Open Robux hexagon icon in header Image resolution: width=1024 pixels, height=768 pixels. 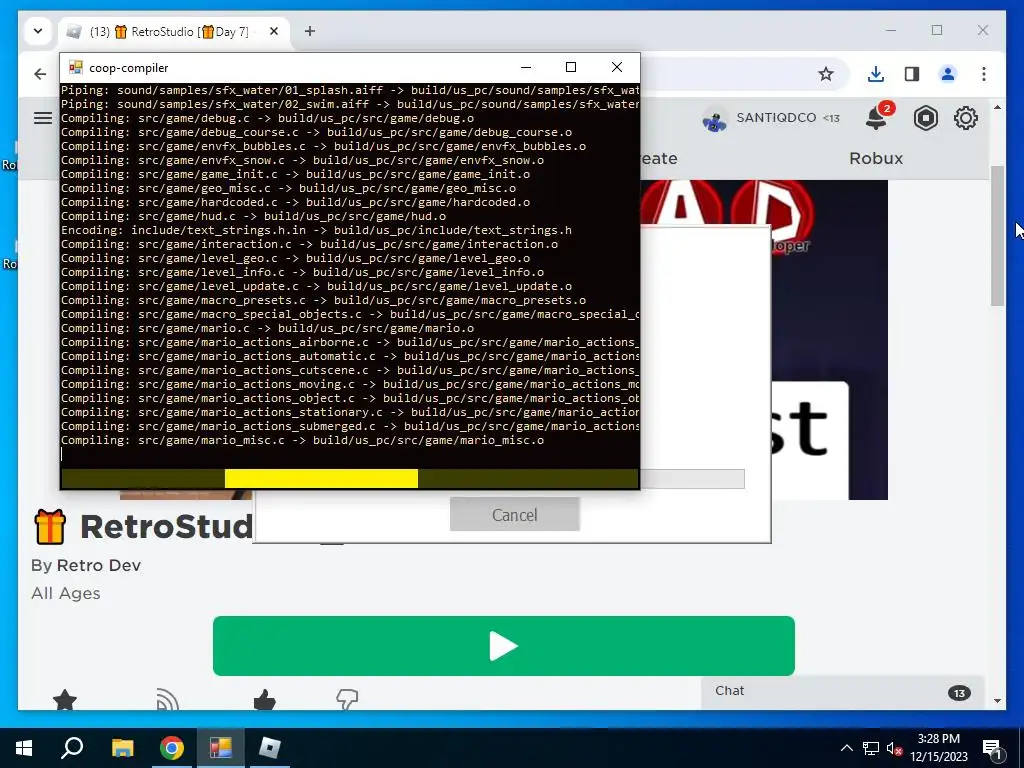925,118
